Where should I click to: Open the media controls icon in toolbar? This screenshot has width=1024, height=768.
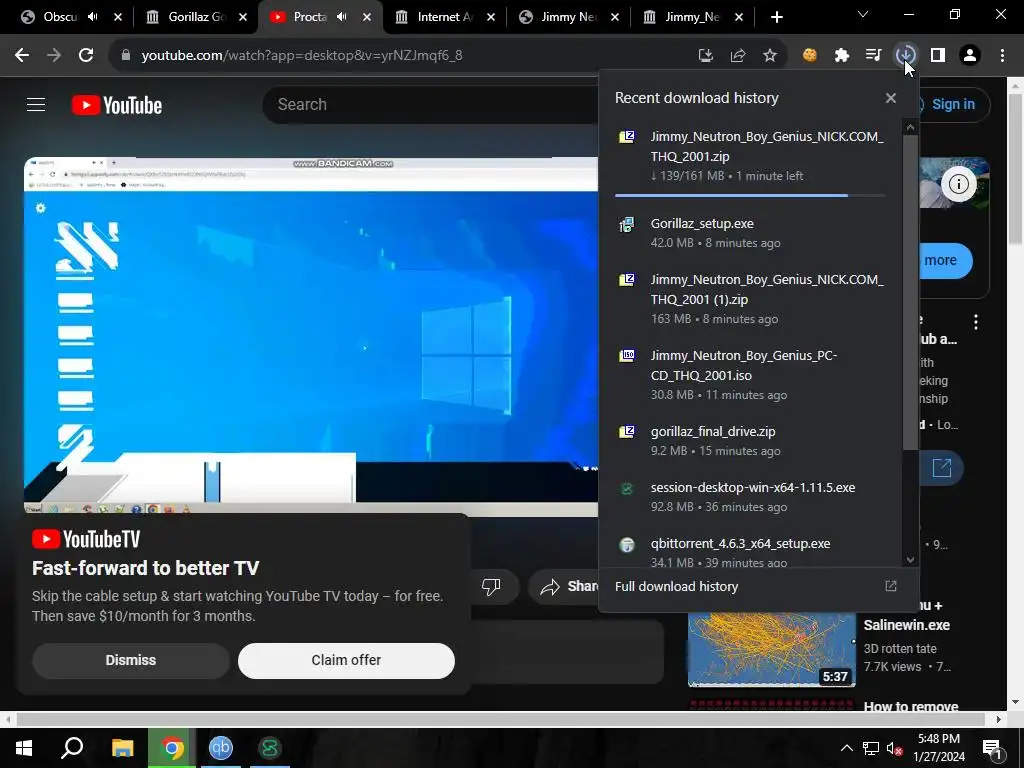[873, 56]
